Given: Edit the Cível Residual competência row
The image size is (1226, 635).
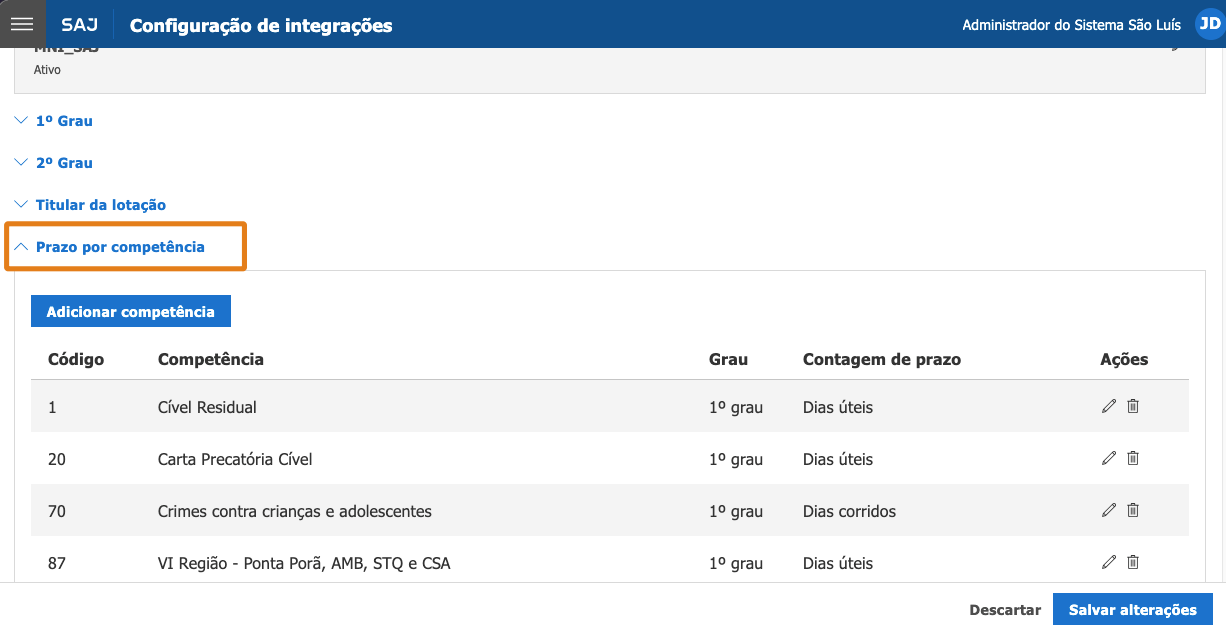Looking at the screenshot, I should click(x=1108, y=406).
